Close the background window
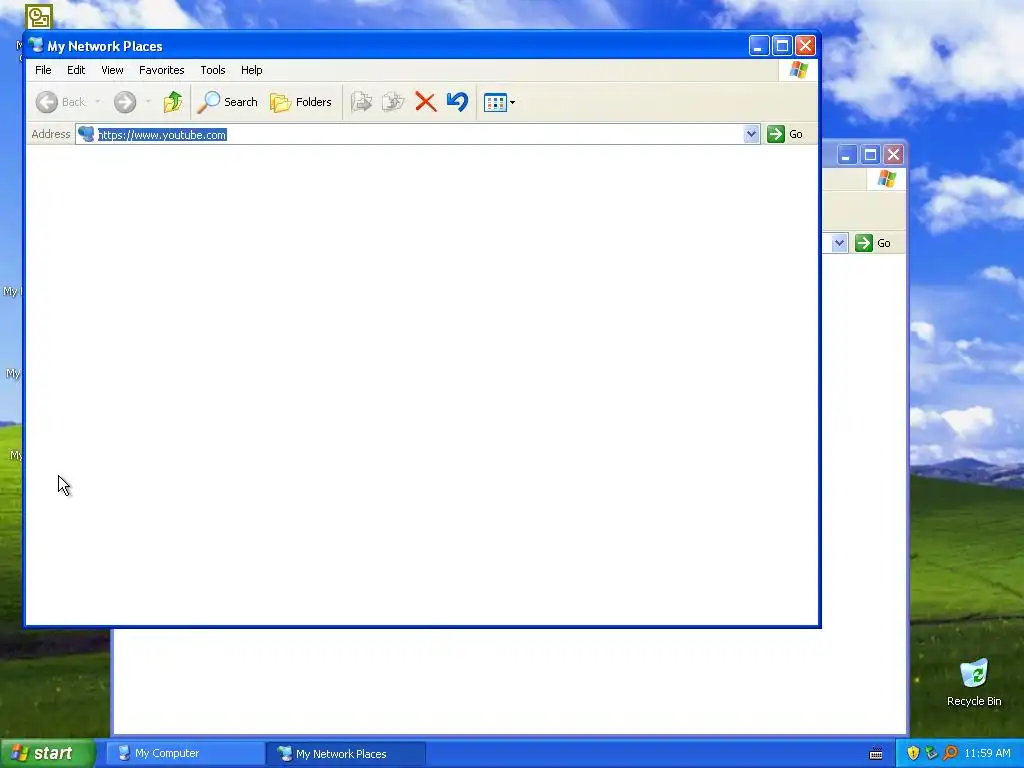Image resolution: width=1024 pixels, height=768 pixels. [893, 155]
